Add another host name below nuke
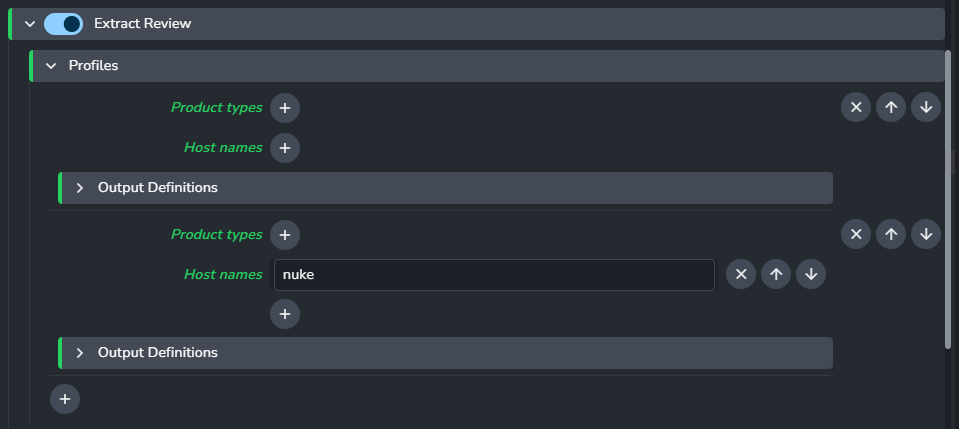 pos(285,314)
